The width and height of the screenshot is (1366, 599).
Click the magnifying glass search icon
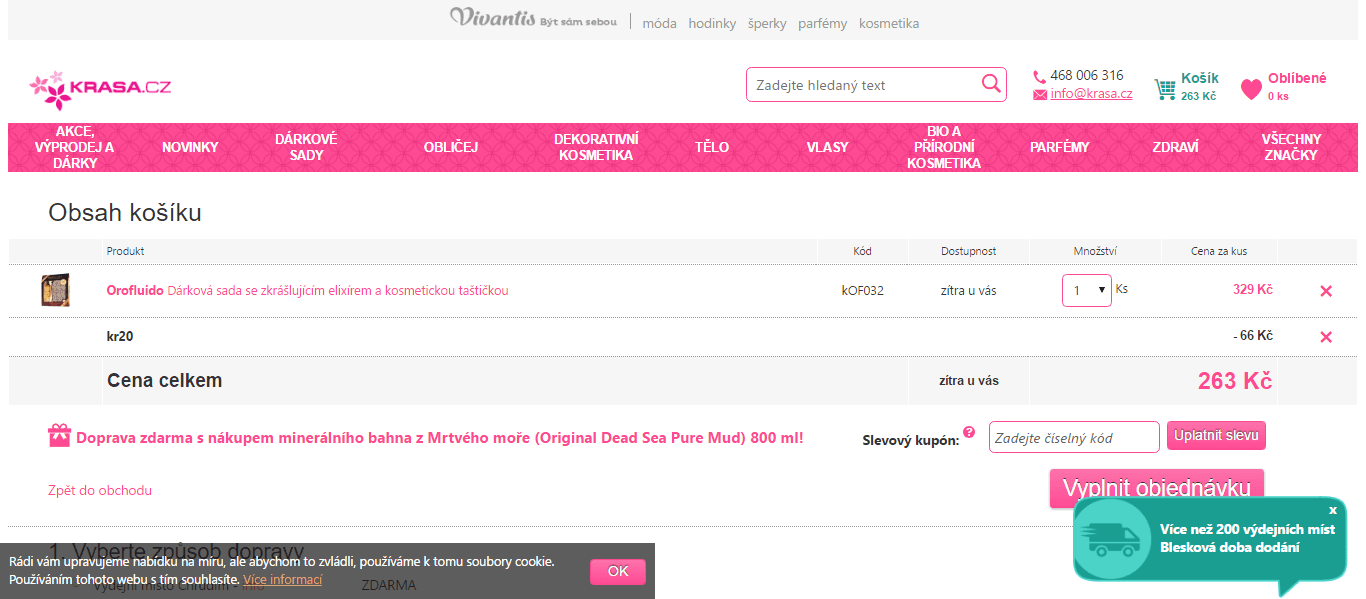tap(990, 84)
